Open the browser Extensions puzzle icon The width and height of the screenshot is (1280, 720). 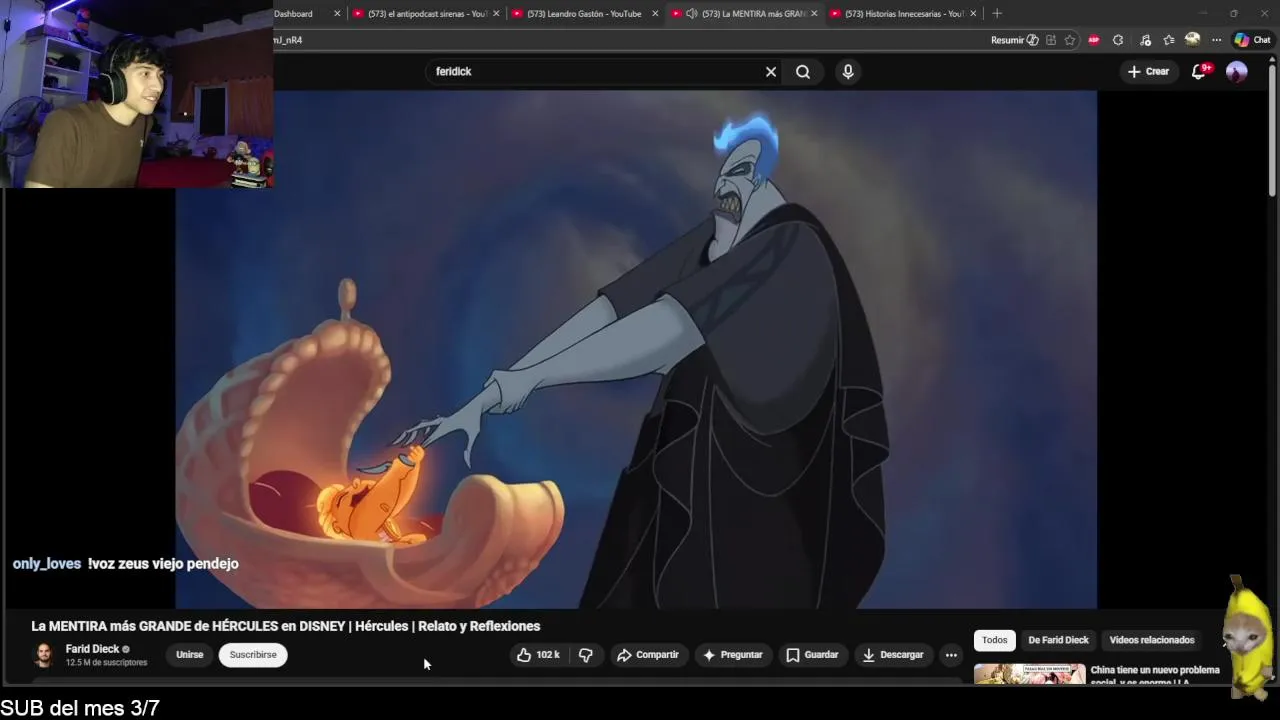[1118, 40]
